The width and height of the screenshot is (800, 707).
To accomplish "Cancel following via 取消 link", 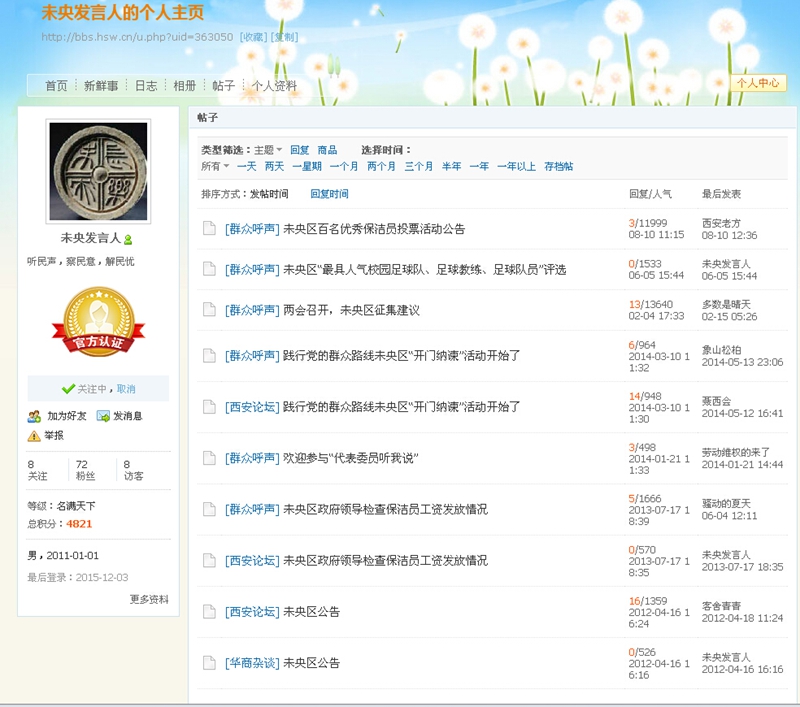I will [126, 389].
